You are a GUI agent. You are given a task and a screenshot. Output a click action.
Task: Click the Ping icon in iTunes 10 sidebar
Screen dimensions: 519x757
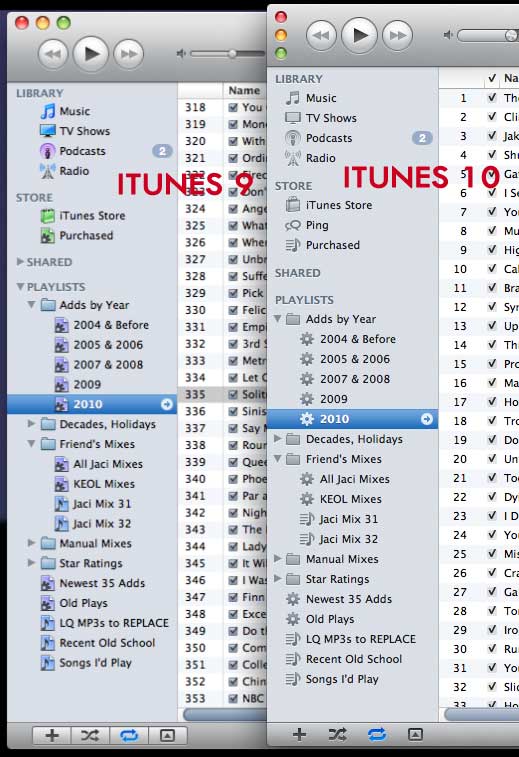(293, 225)
